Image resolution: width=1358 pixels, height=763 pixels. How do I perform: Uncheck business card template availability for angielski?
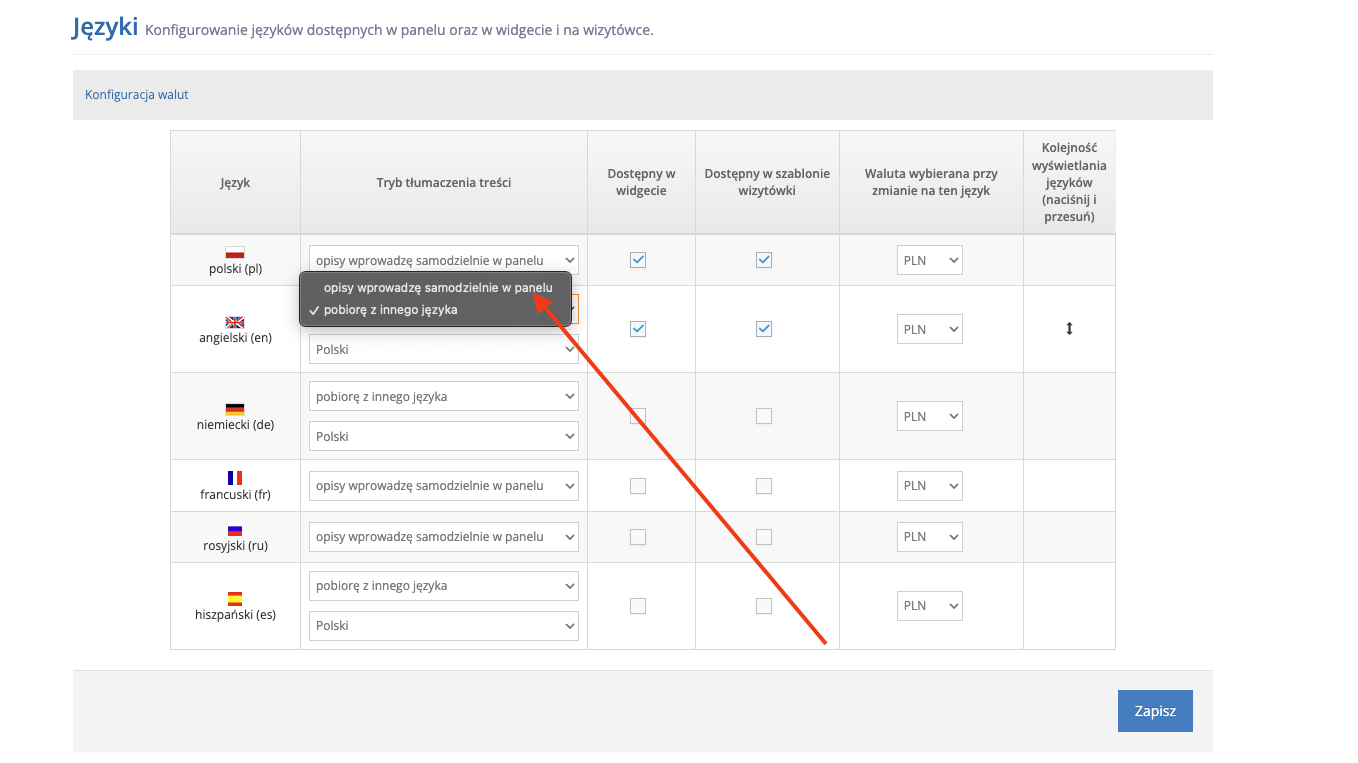764,329
